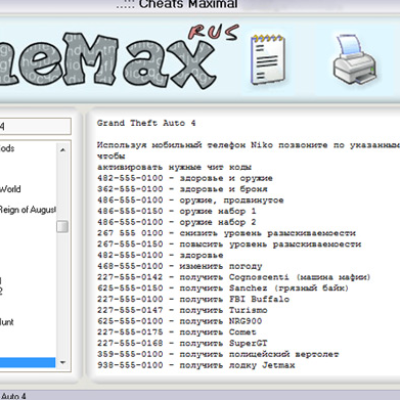Click the game list scrollbar thumb
Screen dimensions: 400x400
pyautogui.click(x=62, y=227)
